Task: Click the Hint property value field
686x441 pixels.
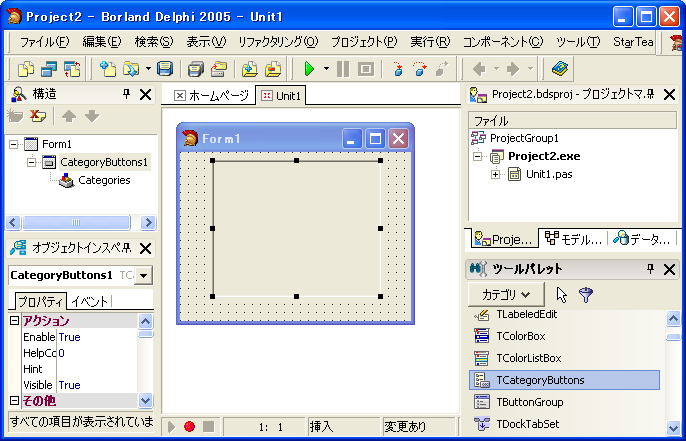Action: (x=97, y=369)
